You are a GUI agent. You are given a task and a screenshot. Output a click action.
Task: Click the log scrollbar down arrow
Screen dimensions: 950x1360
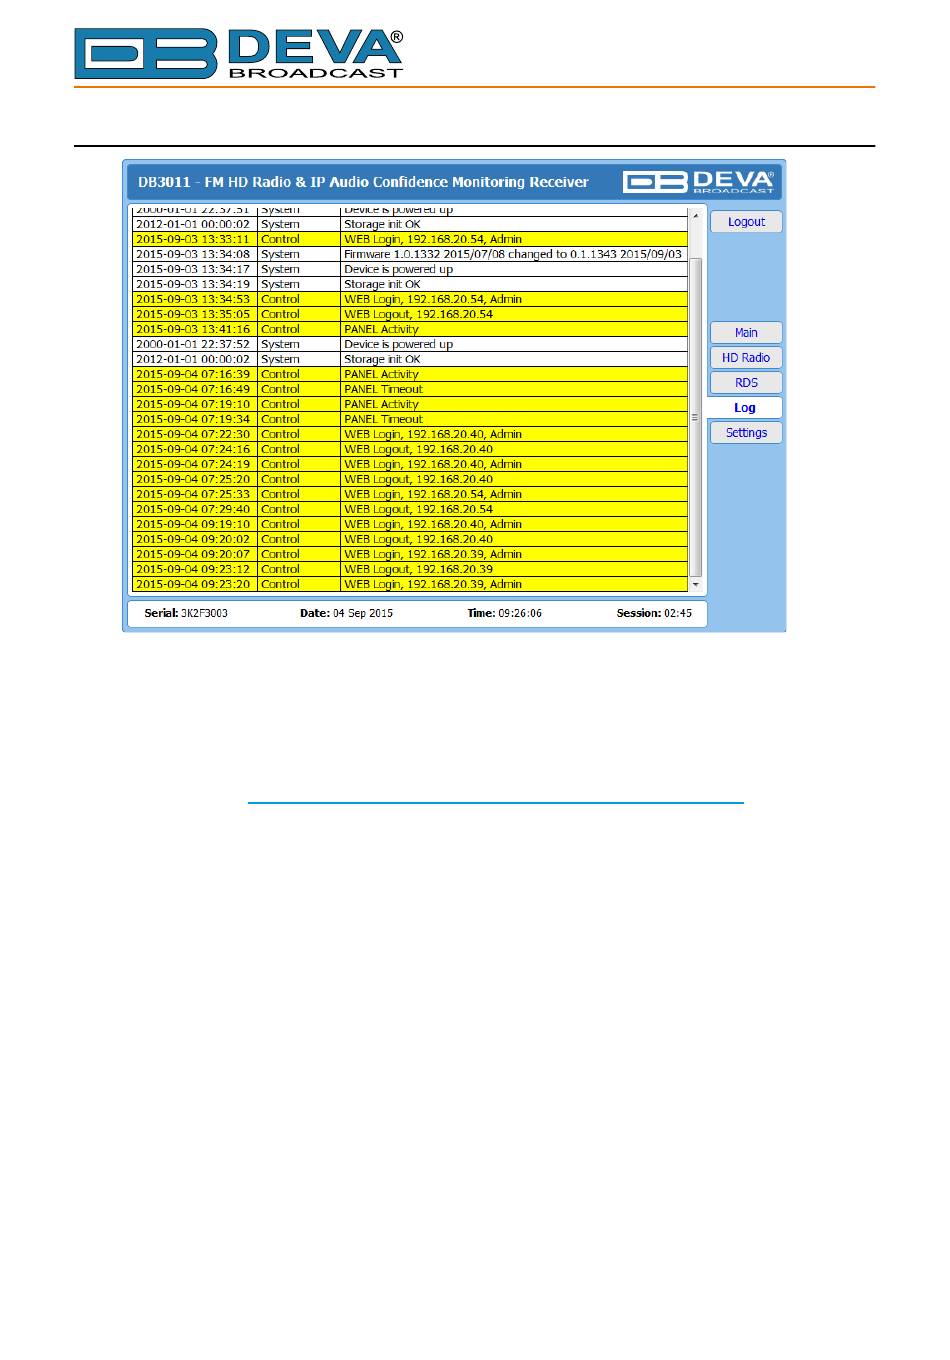click(x=696, y=584)
